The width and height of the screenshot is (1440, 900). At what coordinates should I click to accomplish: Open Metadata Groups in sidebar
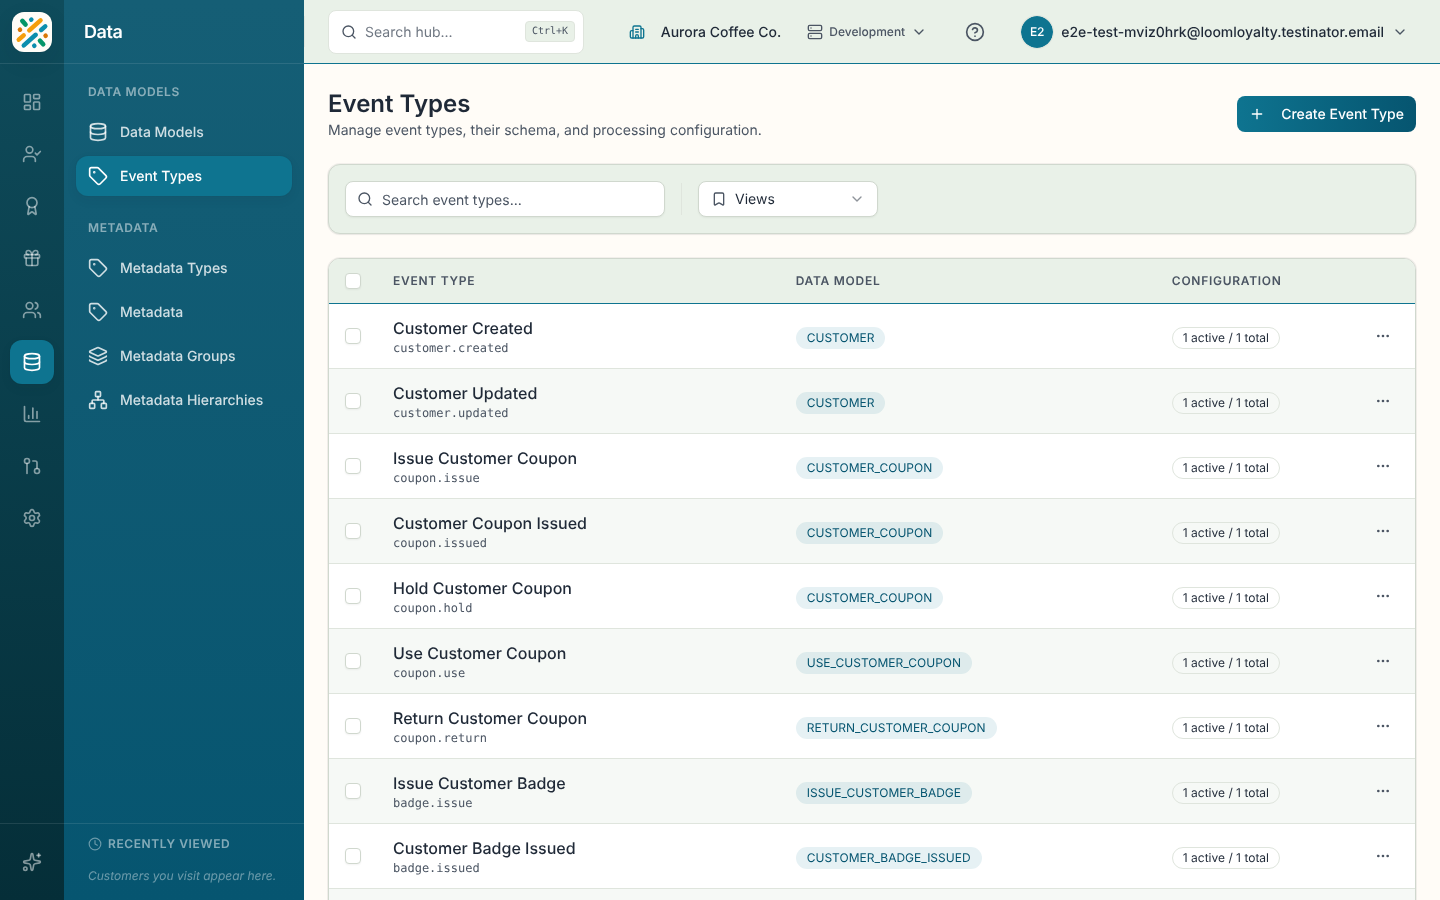[x=184, y=356]
